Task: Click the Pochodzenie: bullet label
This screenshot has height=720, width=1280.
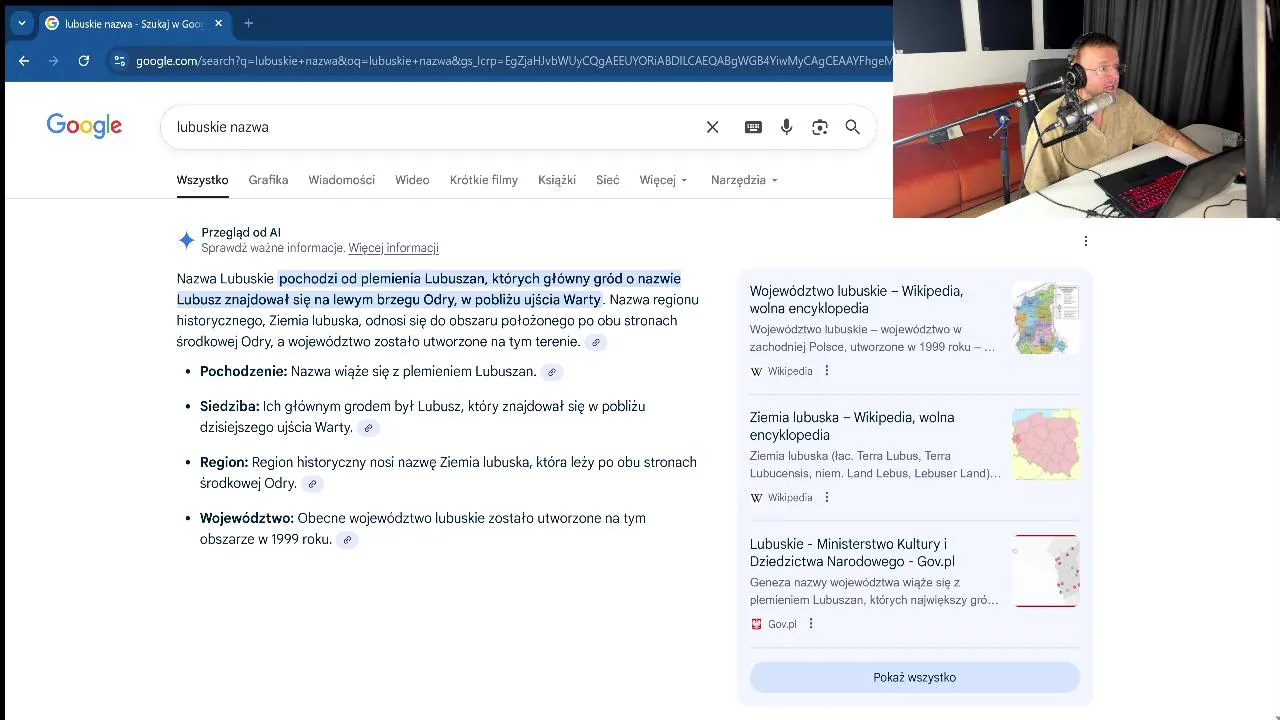Action: [243, 371]
